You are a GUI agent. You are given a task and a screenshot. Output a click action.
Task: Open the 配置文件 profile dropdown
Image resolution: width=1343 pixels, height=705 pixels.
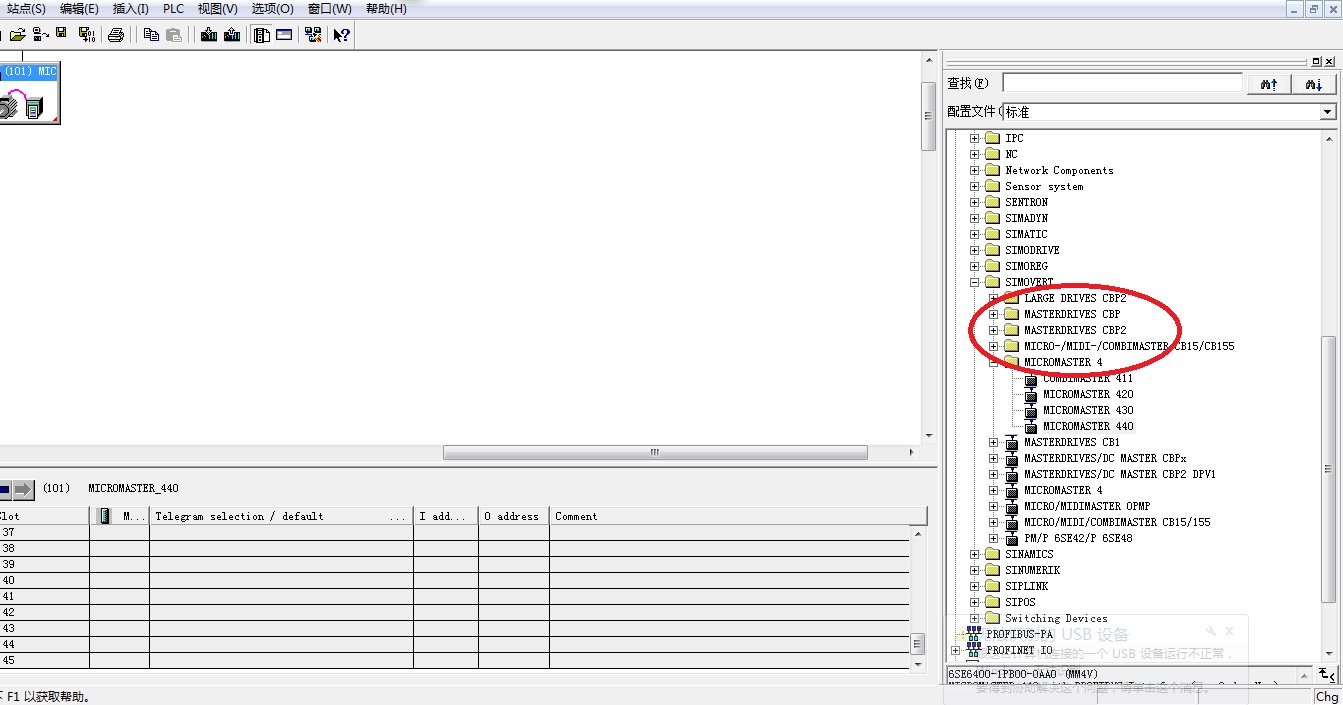[1327, 112]
